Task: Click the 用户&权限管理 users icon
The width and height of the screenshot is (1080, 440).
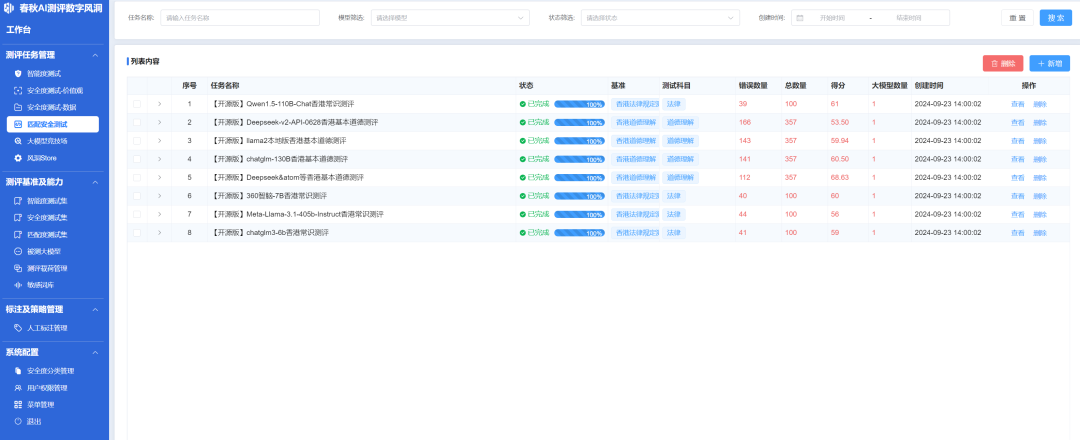Action: click(18, 387)
